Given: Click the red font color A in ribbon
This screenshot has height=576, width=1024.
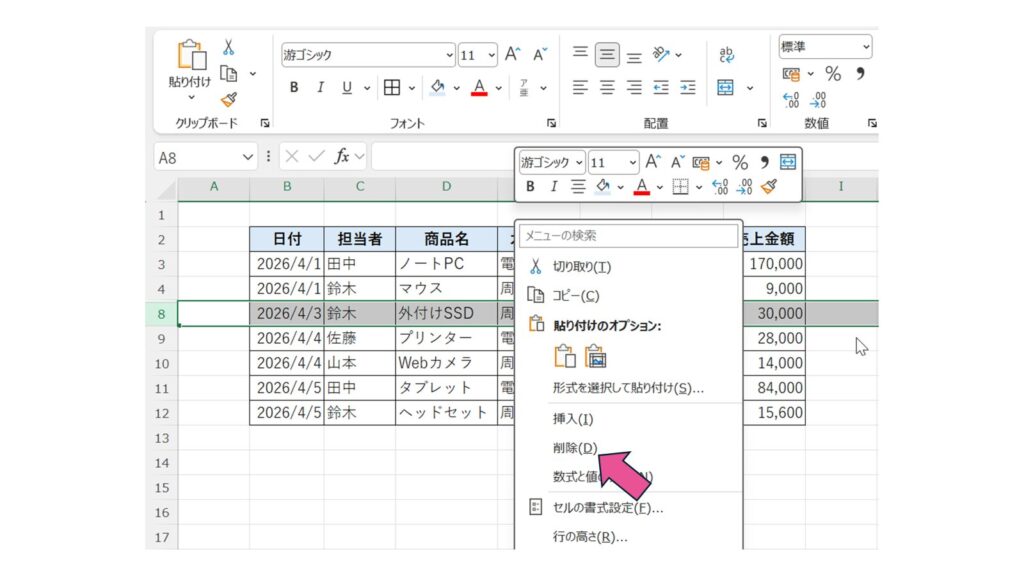Looking at the screenshot, I should click(477, 87).
